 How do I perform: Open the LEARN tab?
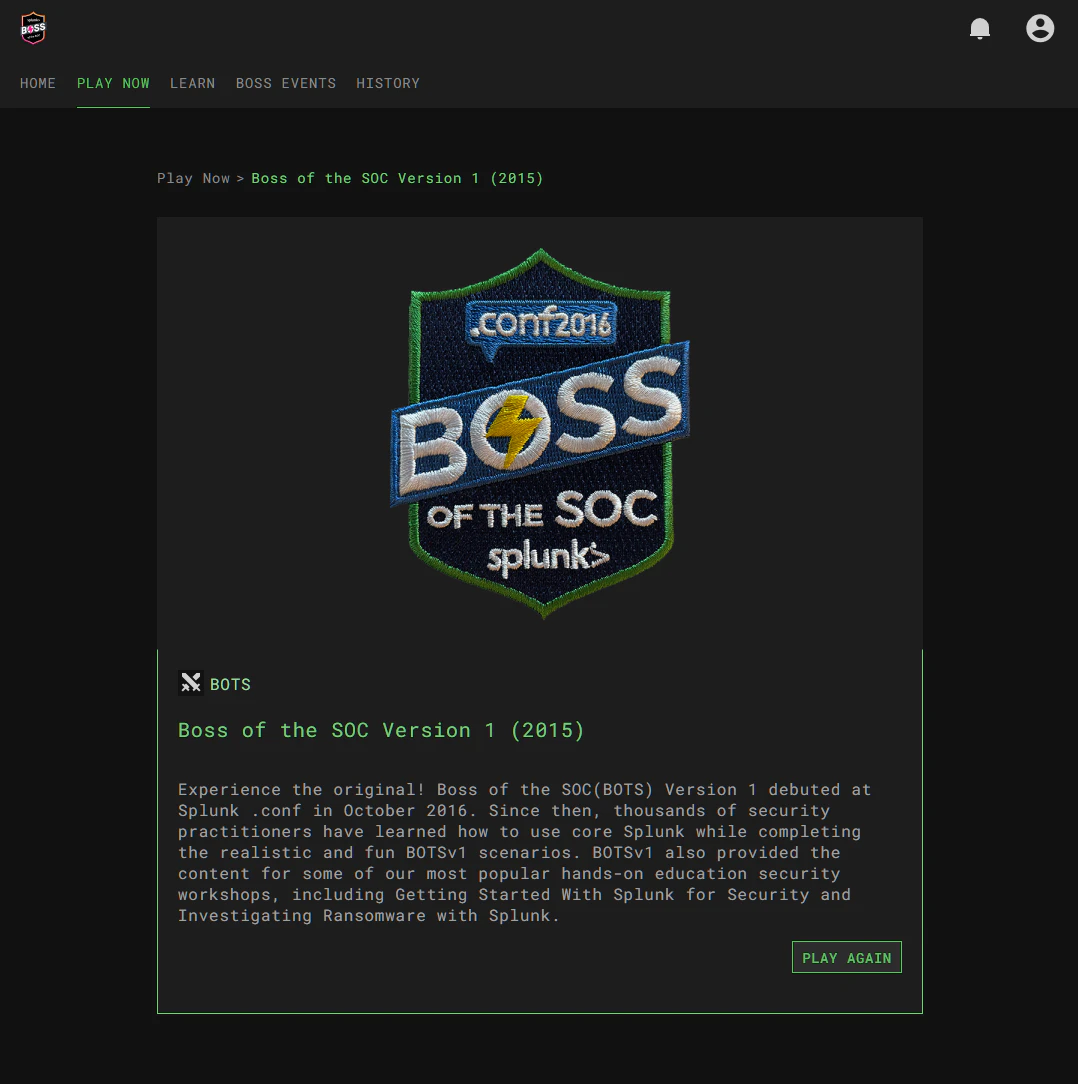pos(193,84)
